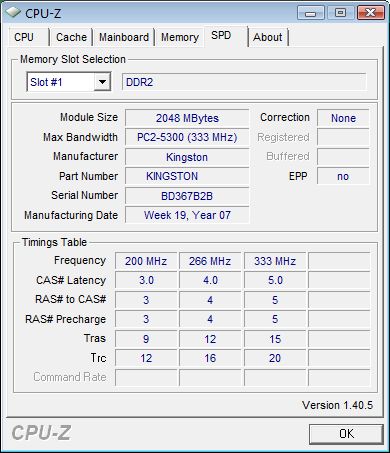Click CAS# Latency value 4.0
The width and height of the screenshot is (390, 453).
(x=210, y=280)
